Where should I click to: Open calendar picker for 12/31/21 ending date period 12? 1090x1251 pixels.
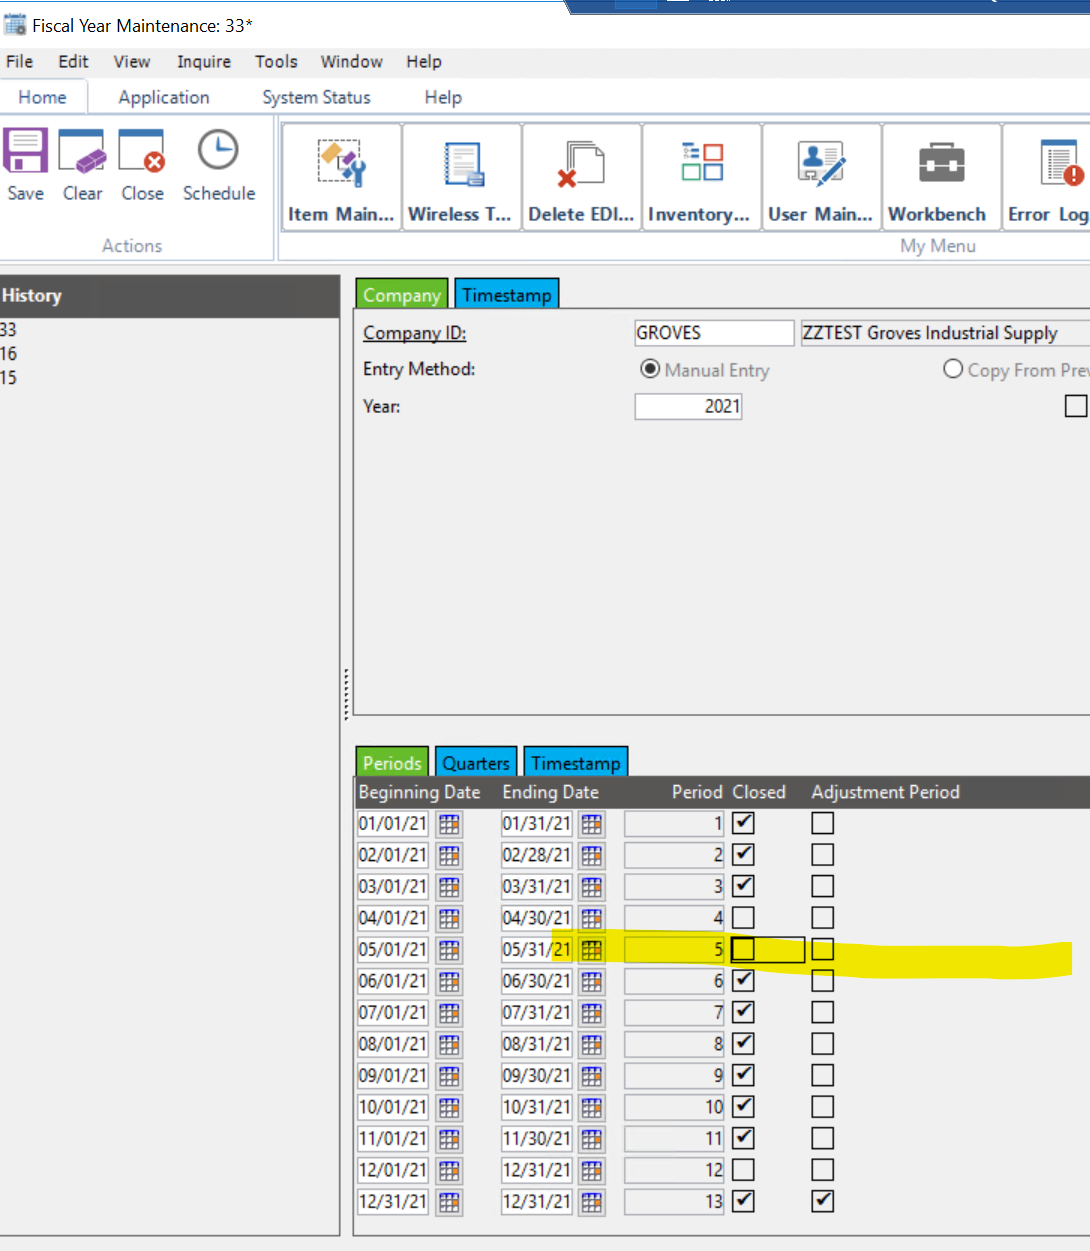[x=592, y=1170]
